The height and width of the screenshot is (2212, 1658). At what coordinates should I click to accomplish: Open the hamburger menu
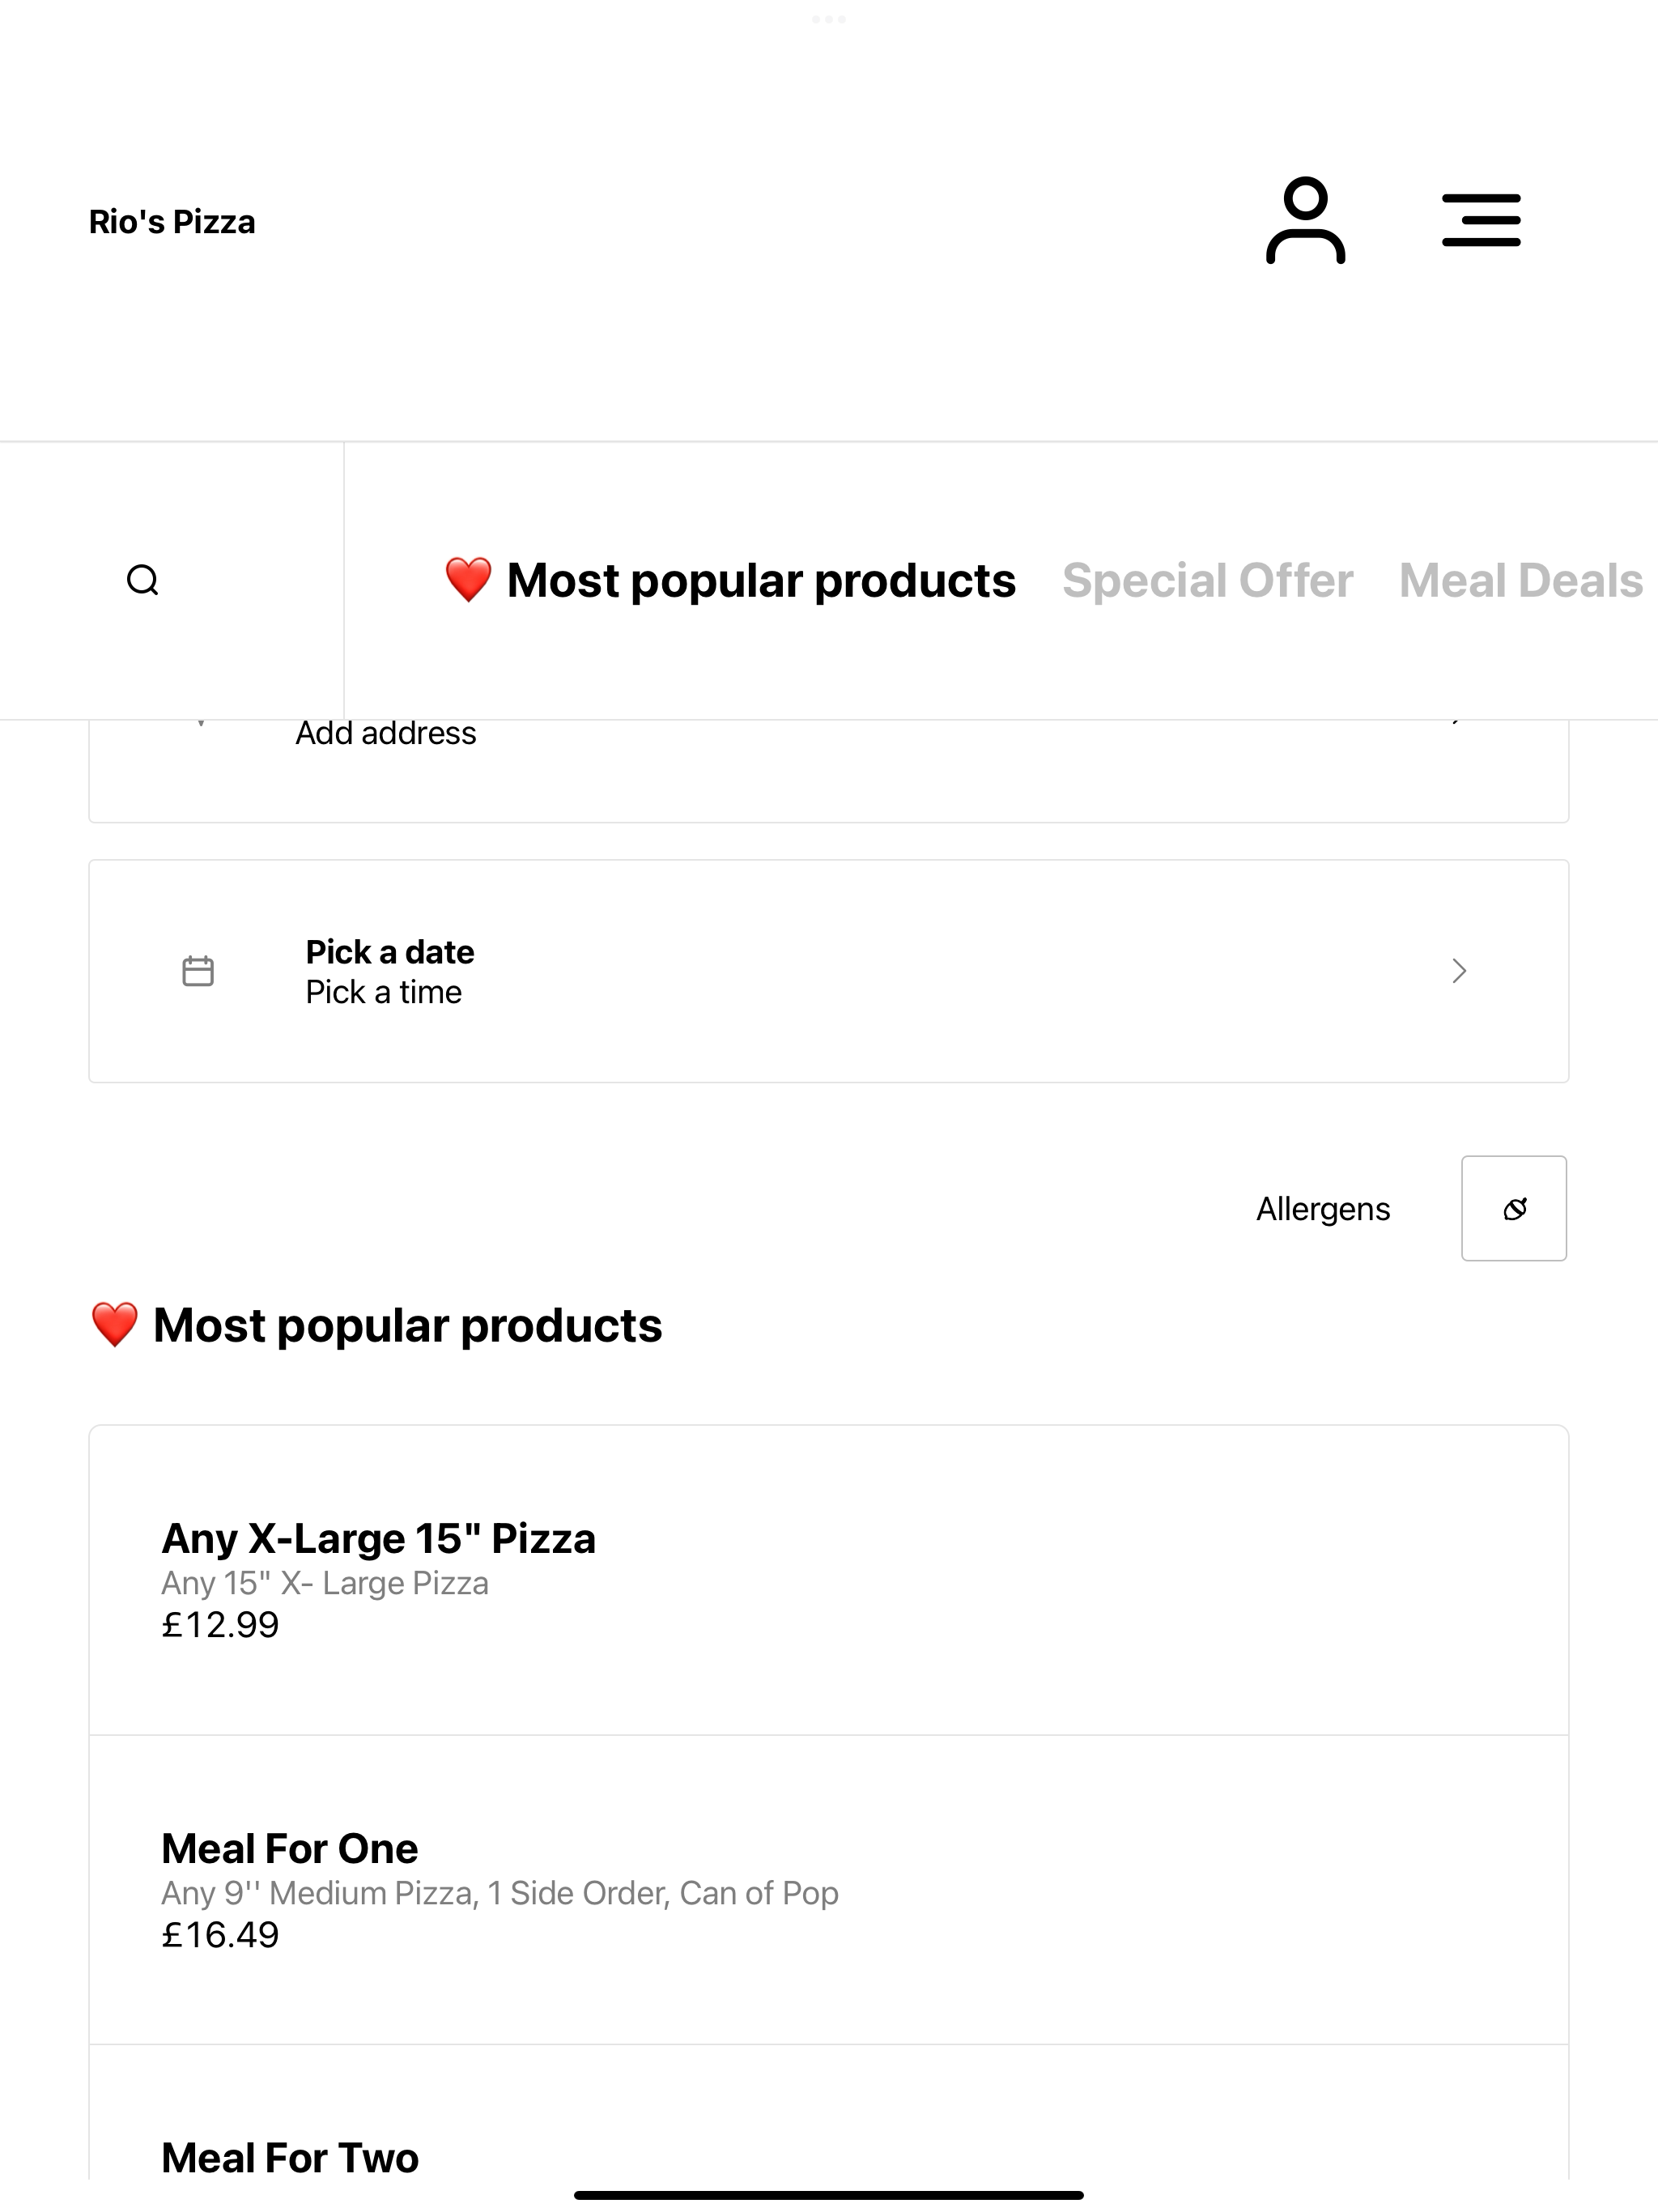point(1481,220)
